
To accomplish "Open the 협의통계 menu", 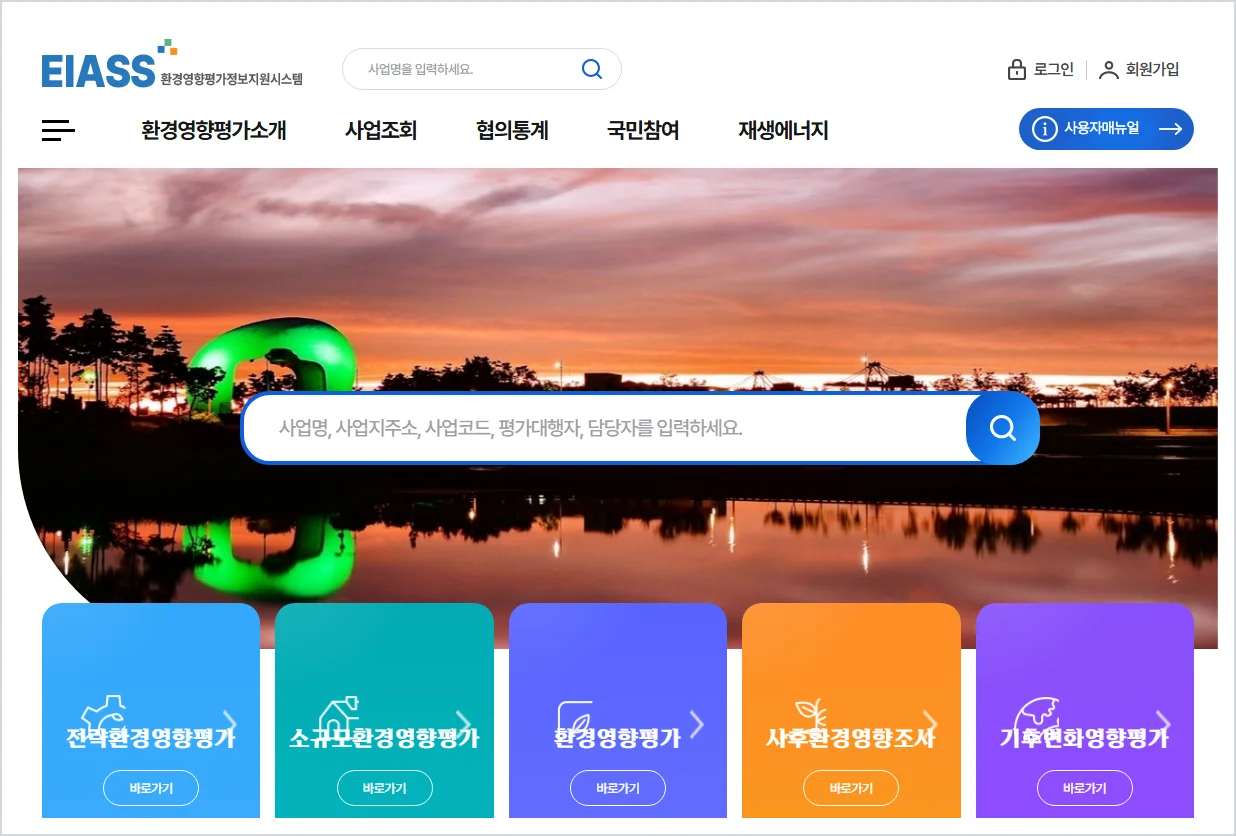I will click(x=512, y=130).
